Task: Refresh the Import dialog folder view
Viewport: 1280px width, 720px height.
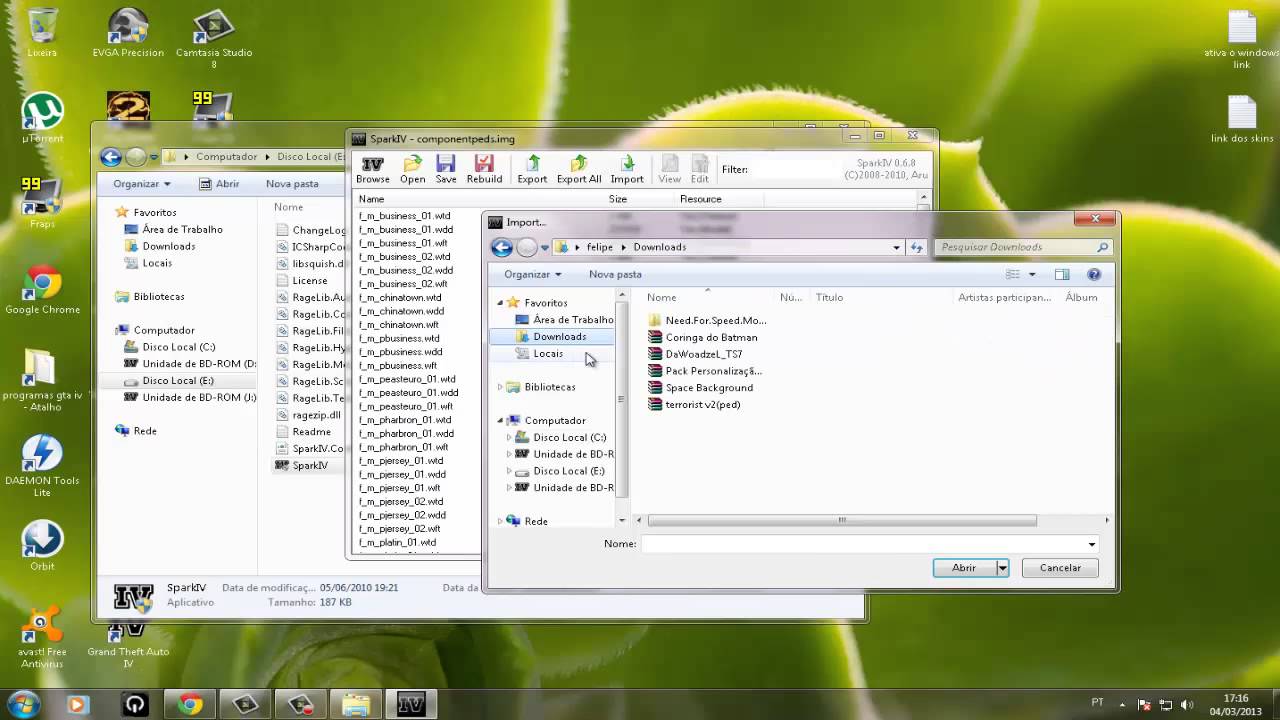Action: 917,247
